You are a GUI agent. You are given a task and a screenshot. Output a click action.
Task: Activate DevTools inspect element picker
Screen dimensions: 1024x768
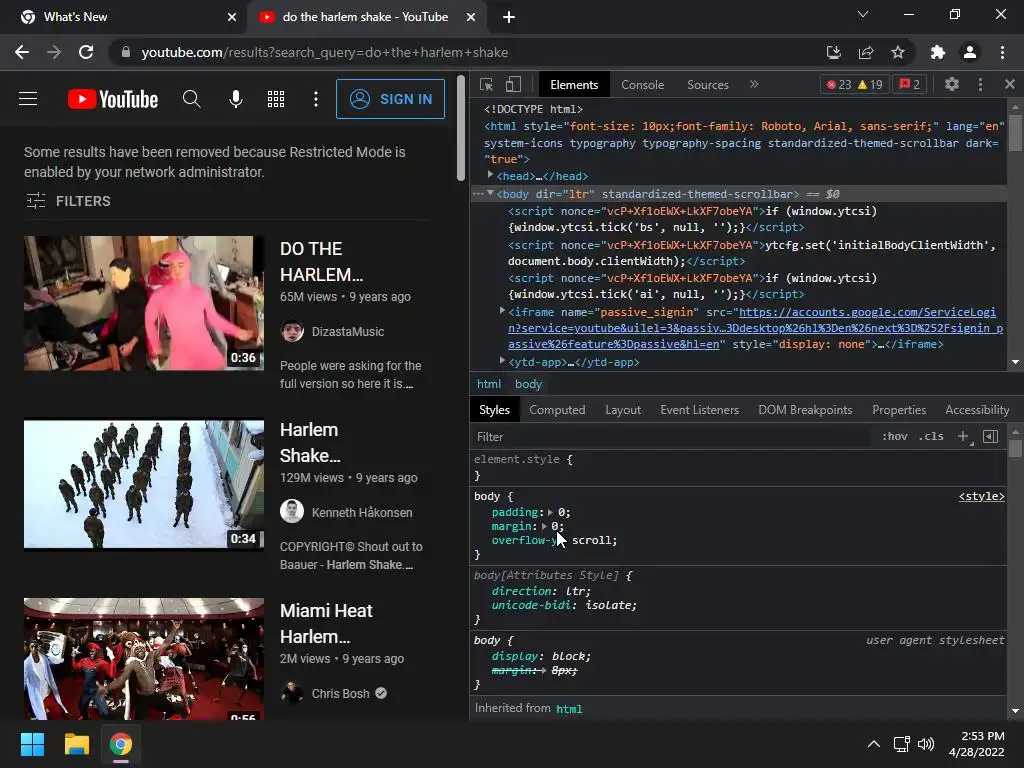(x=487, y=84)
